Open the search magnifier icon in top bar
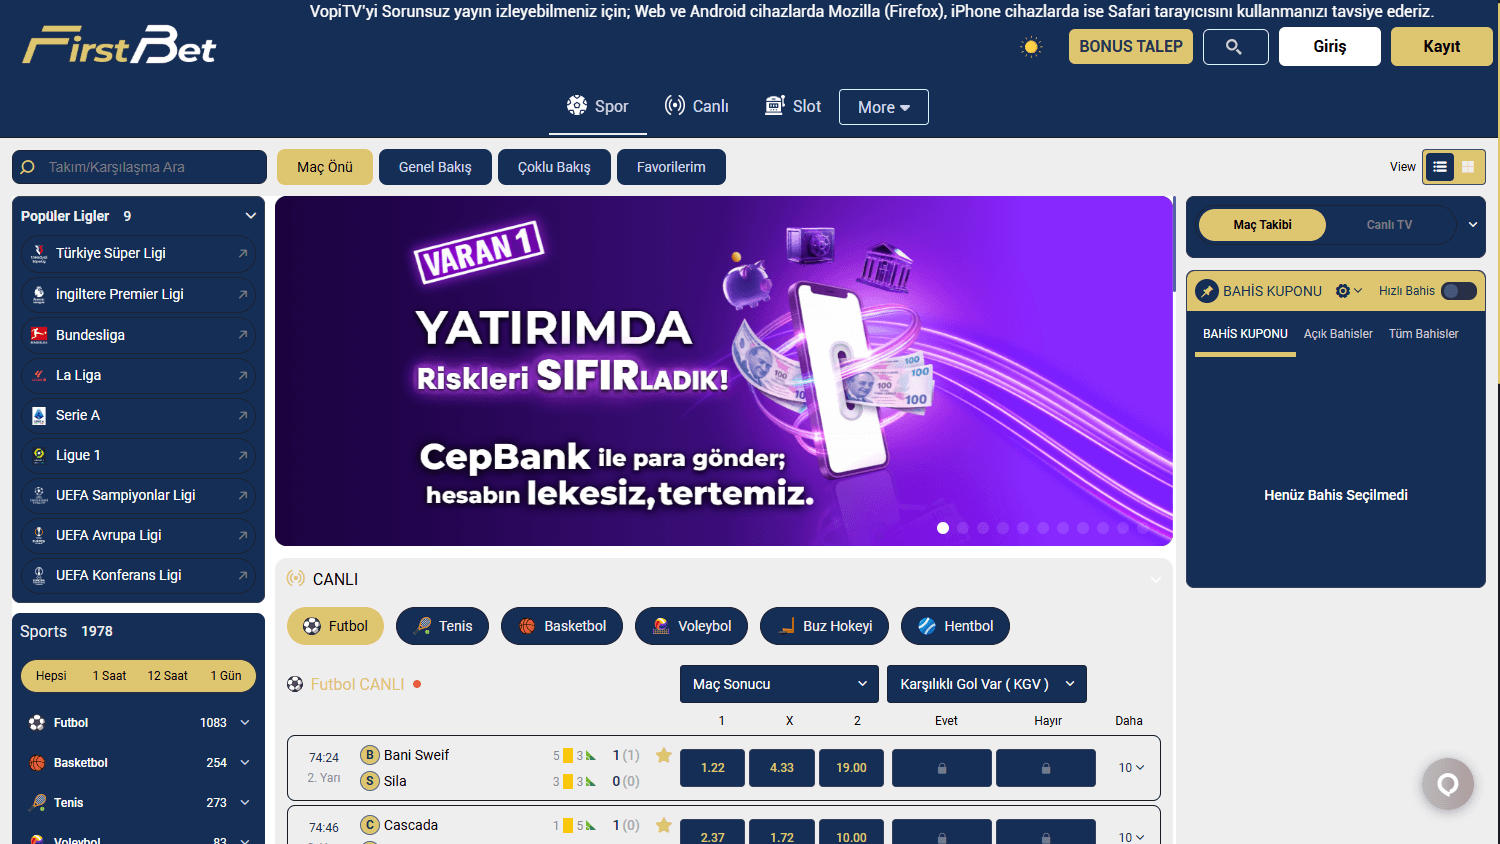Viewport: 1500px width, 844px height. coord(1235,46)
